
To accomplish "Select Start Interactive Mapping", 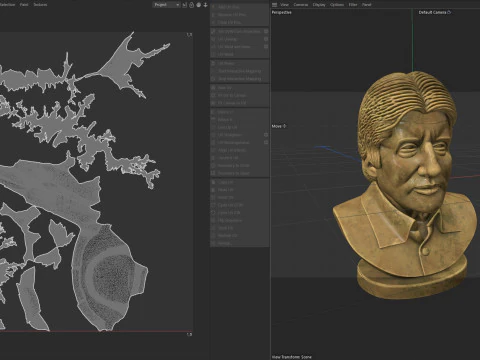I will (x=240, y=71).
